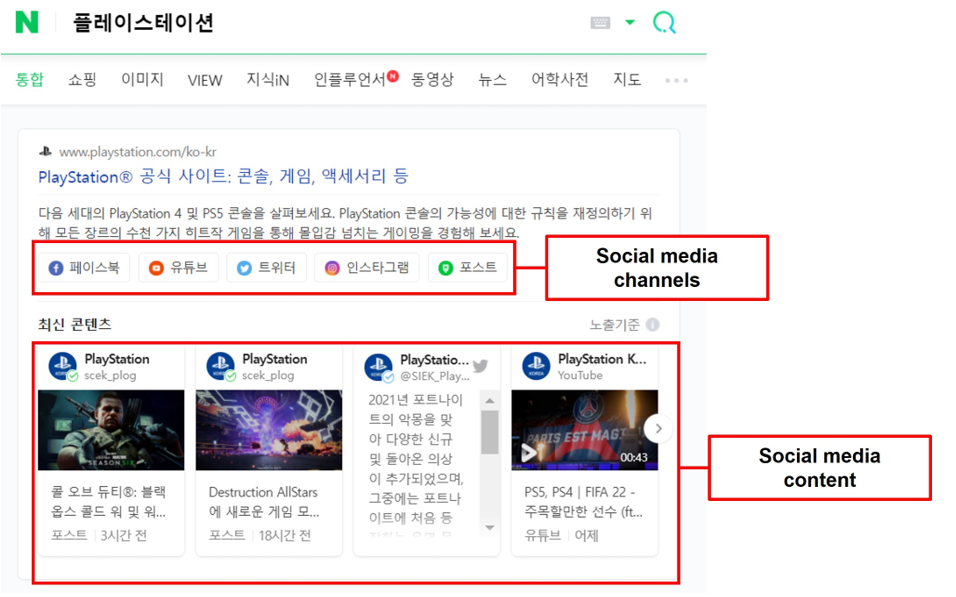Open the PlayStation 공식 사이트 title link
Screen dimensions: 956x597
(x=223, y=176)
